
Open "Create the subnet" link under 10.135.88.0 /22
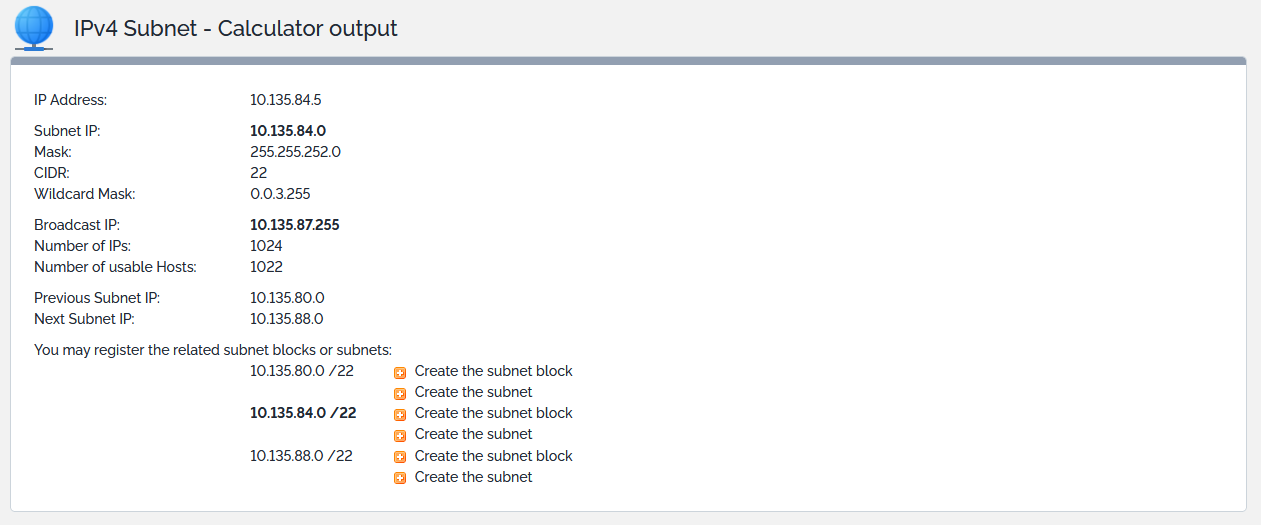473,477
